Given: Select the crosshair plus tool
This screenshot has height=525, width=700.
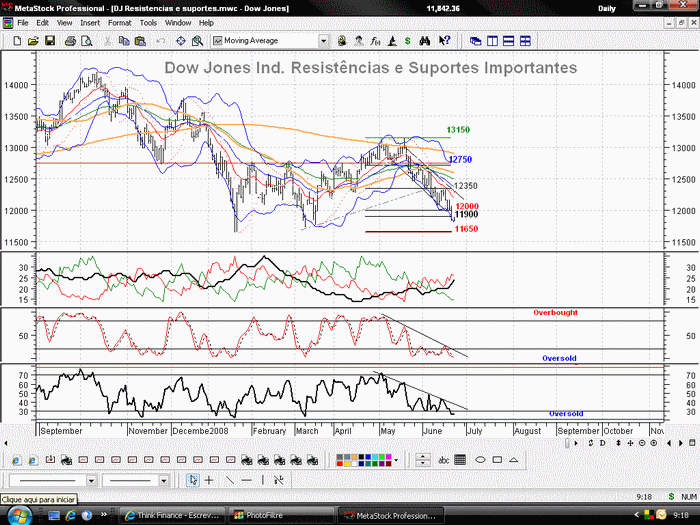Looking at the screenshot, I should pyautogui.click(x=209, y=480).
